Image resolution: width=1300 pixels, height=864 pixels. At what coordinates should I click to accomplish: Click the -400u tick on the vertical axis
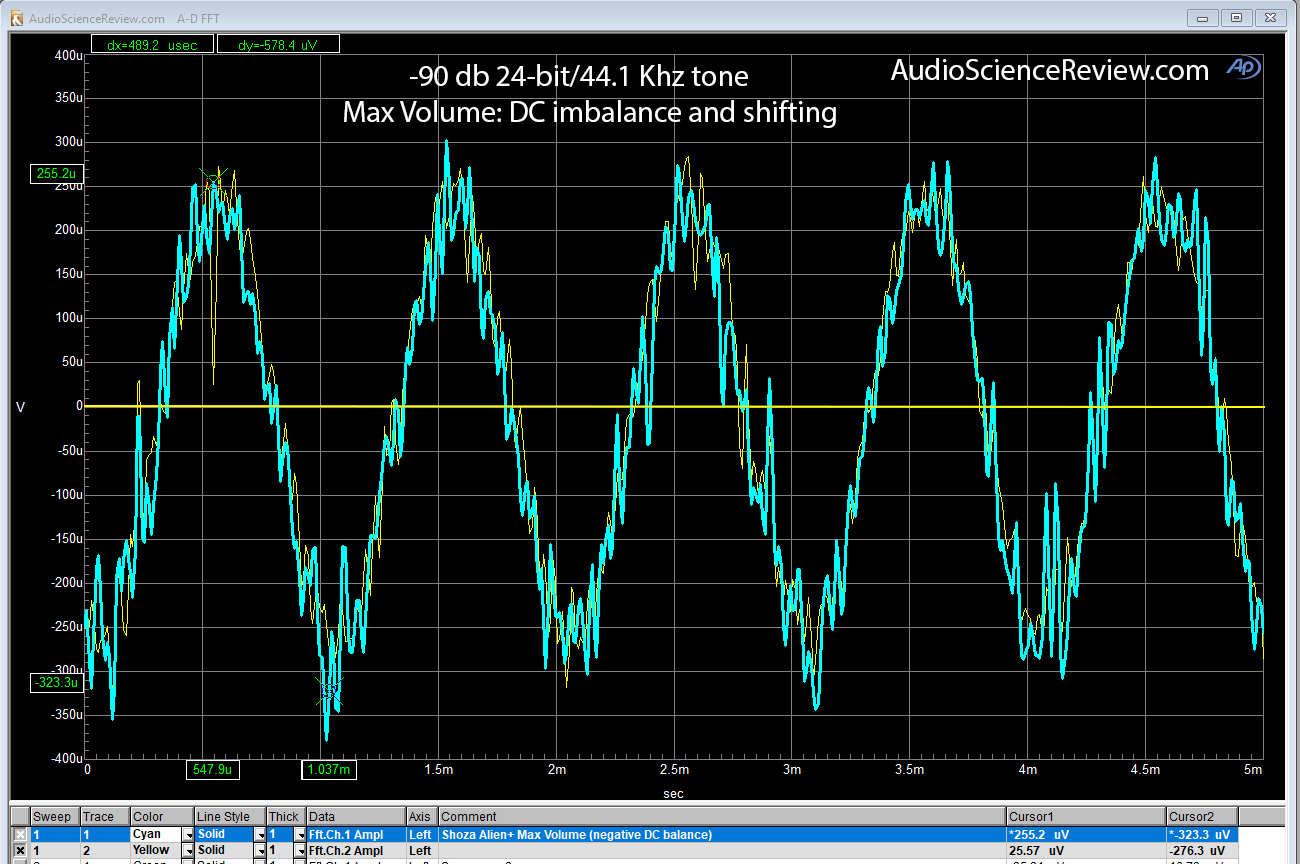(66, 759)
